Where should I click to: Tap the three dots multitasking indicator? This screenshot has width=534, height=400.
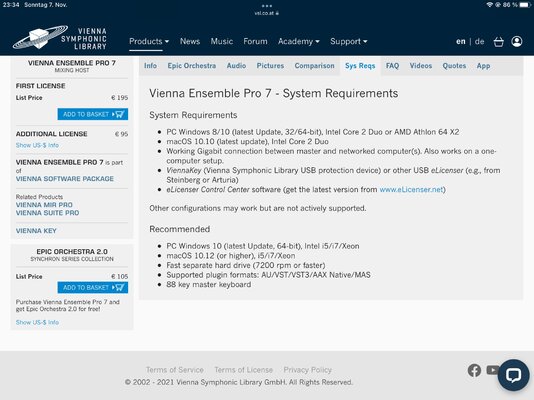(267, 6)
